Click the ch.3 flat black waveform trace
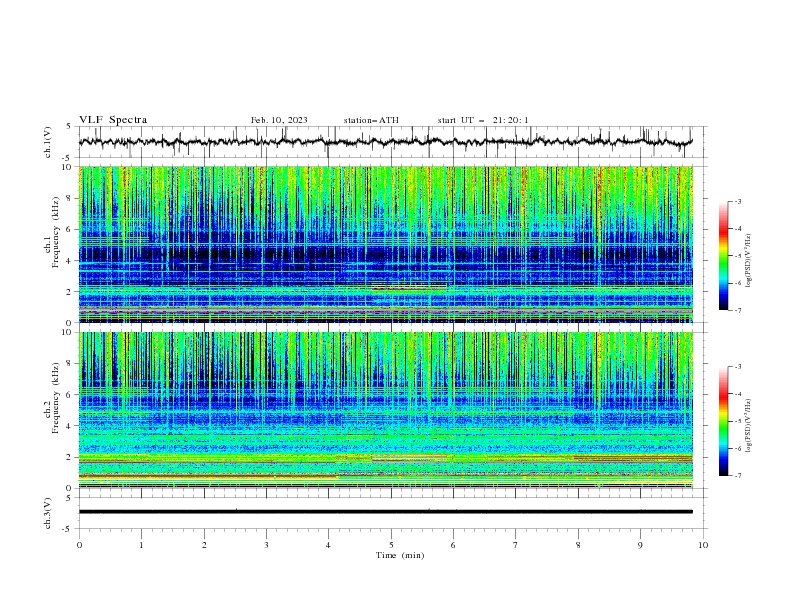The width and height of the screenshot is (792, 612). [x=386, y=512]
